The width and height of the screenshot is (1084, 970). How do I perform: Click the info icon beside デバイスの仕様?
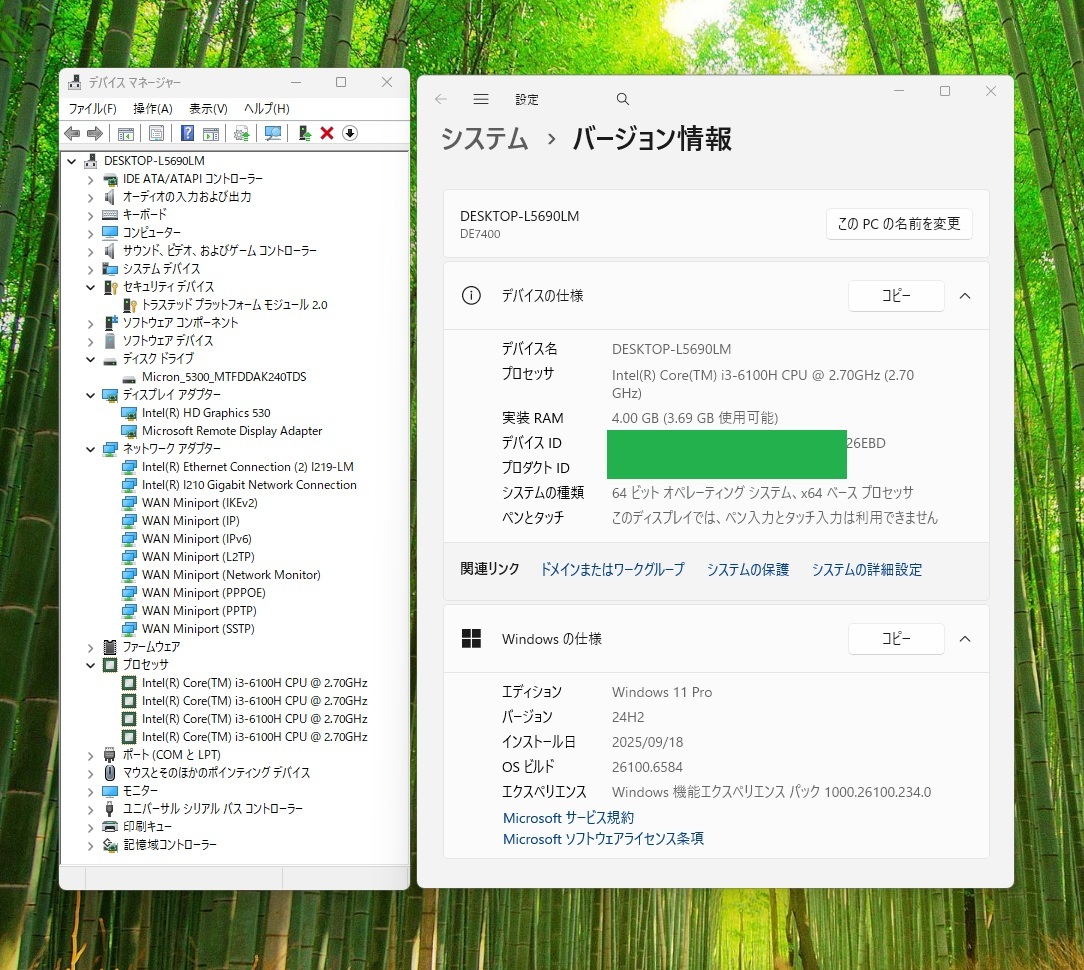coord(471,296)
